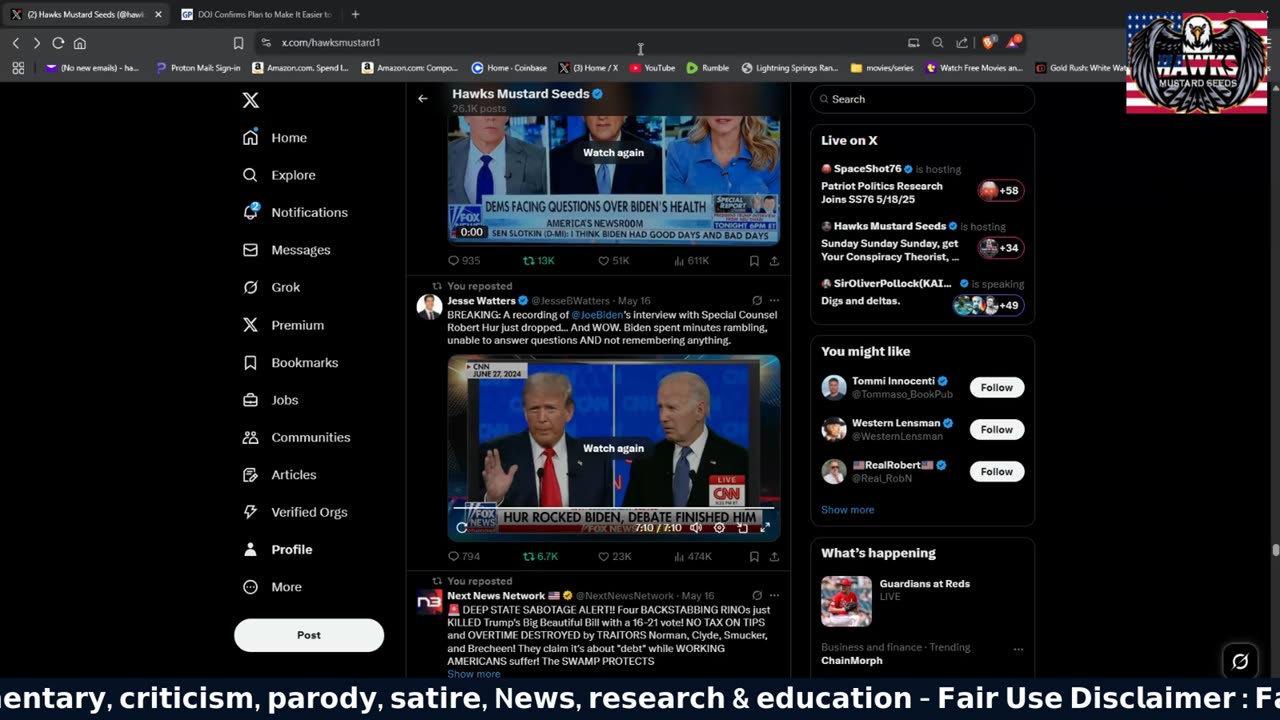Toggle picture-in-picture on the debate video

[x=742, y=527]
